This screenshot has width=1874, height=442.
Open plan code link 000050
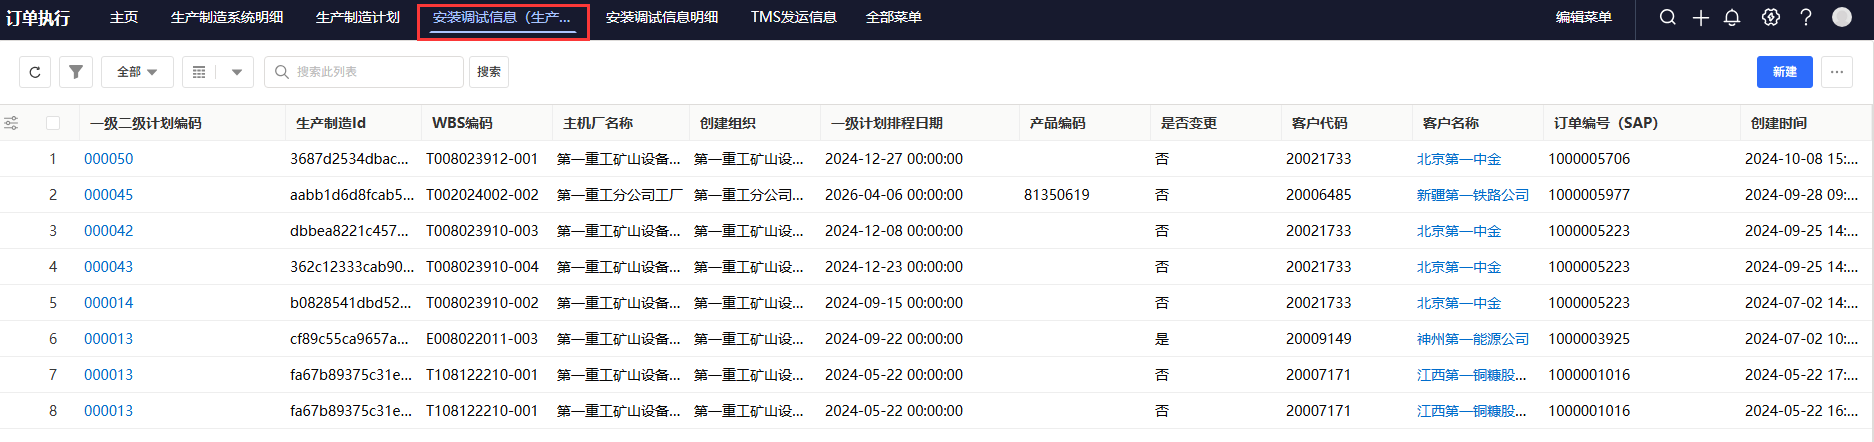click(108, 159)
